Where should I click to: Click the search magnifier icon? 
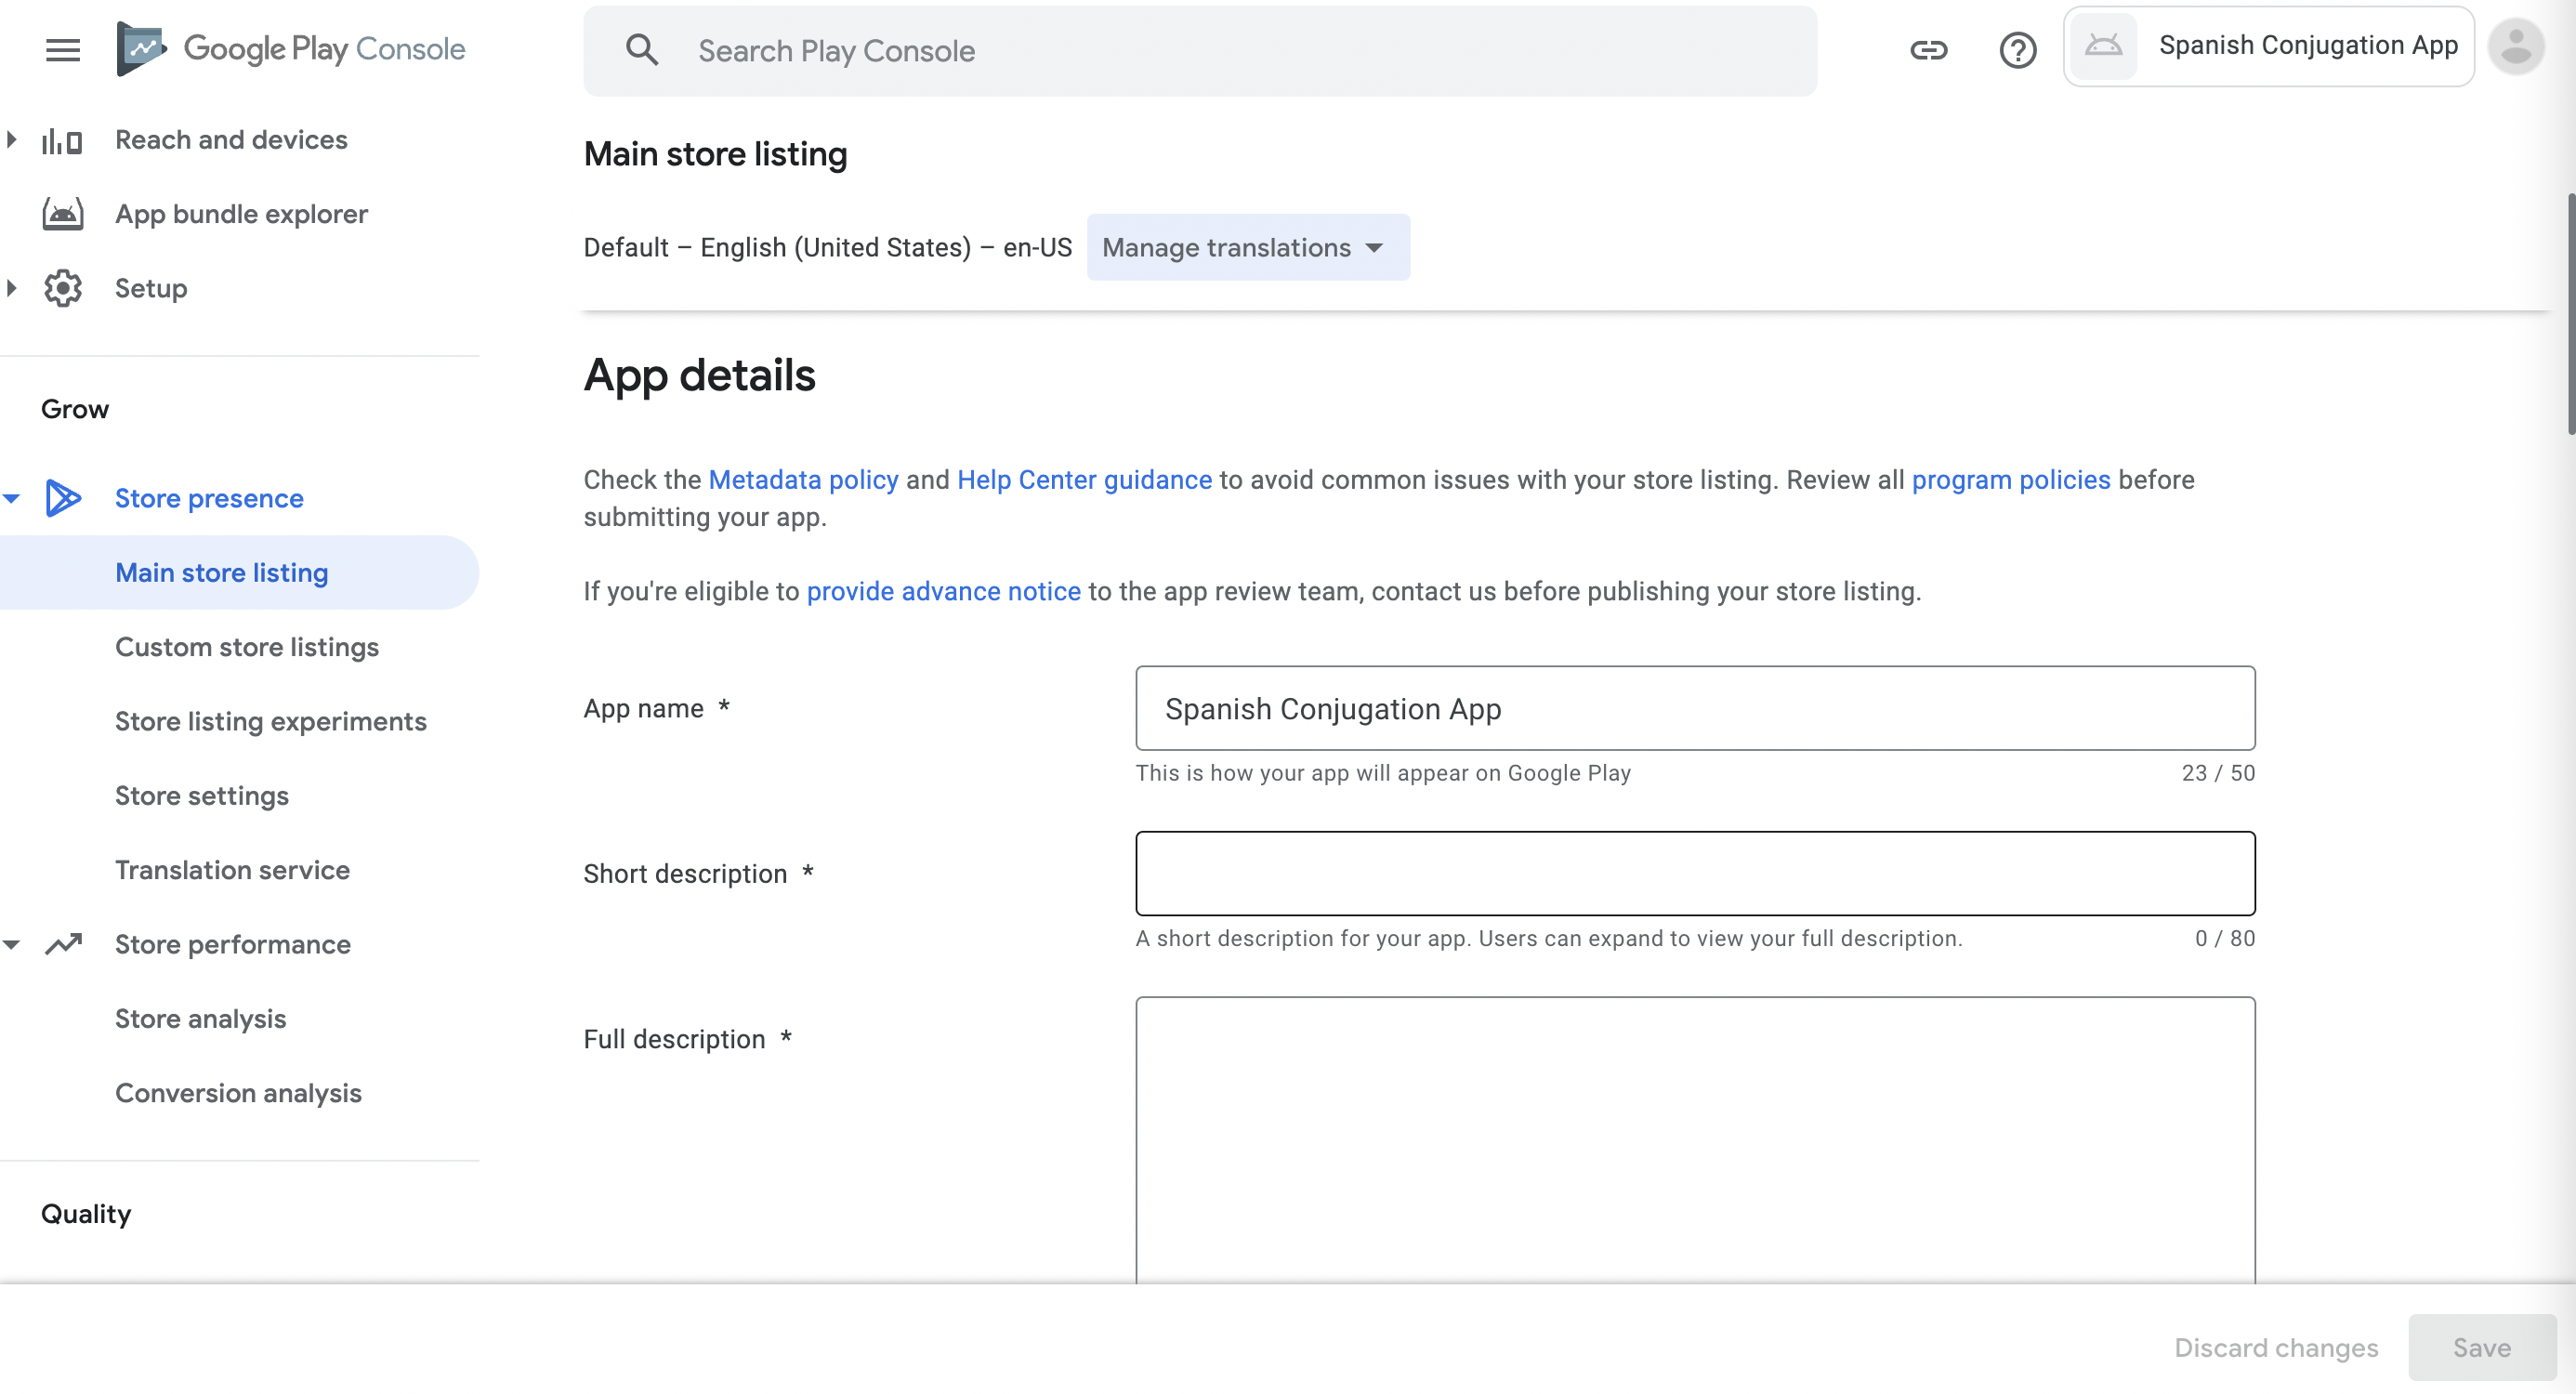[x=642, y=50]
